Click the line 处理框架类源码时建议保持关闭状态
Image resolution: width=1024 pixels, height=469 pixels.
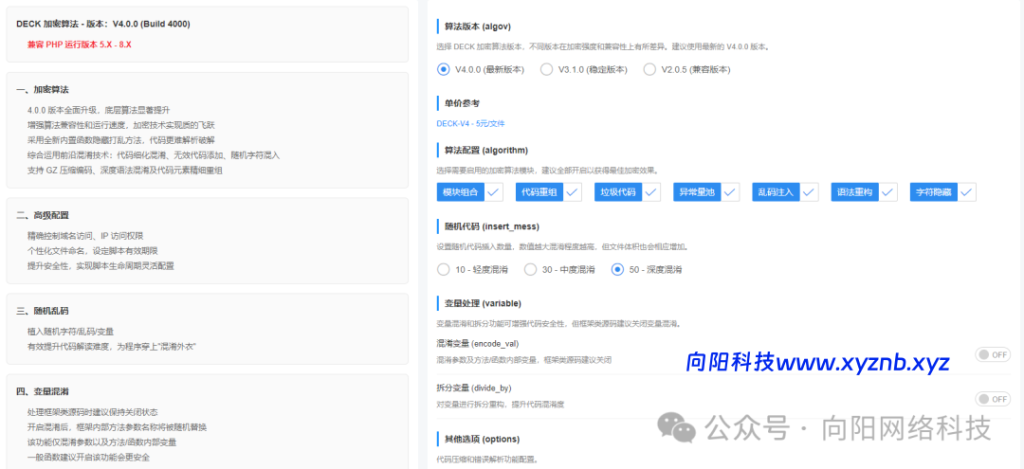[93, 412]
